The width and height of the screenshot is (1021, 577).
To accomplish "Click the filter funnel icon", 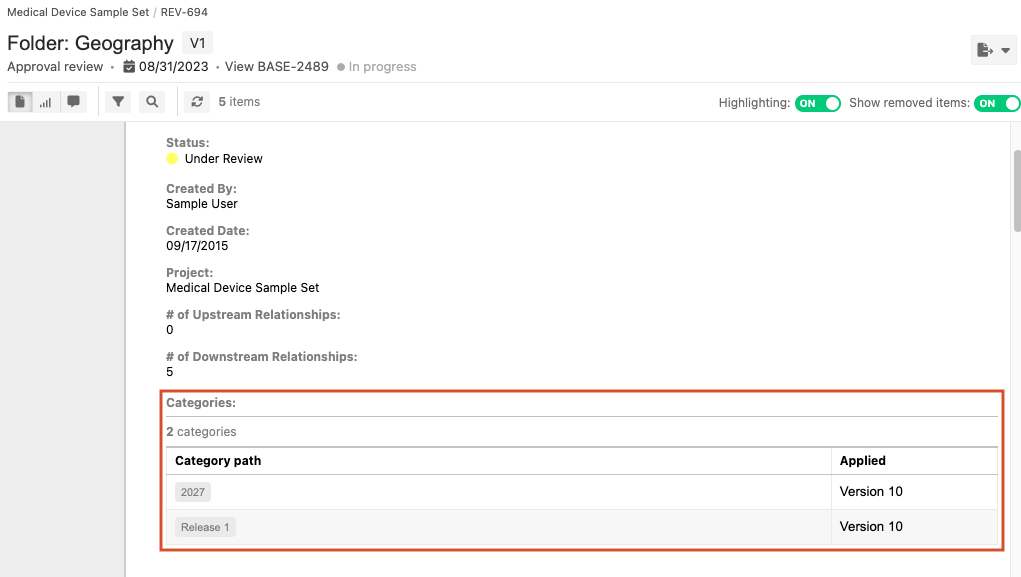I will tap(119, 102).
